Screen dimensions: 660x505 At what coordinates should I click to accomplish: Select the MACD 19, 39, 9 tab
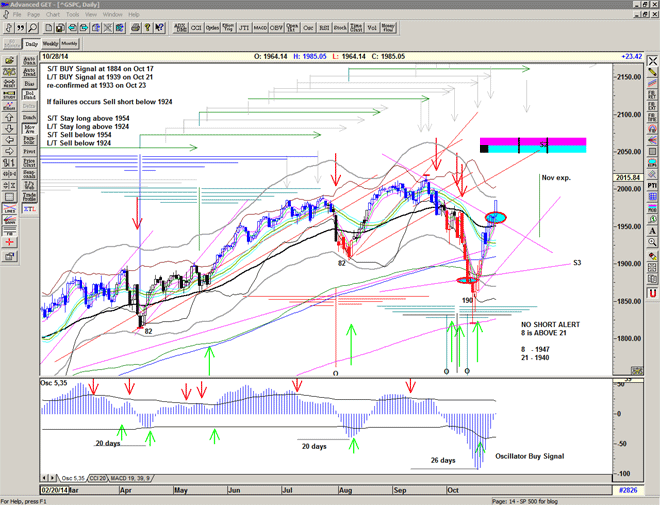[x=132, y=479]
